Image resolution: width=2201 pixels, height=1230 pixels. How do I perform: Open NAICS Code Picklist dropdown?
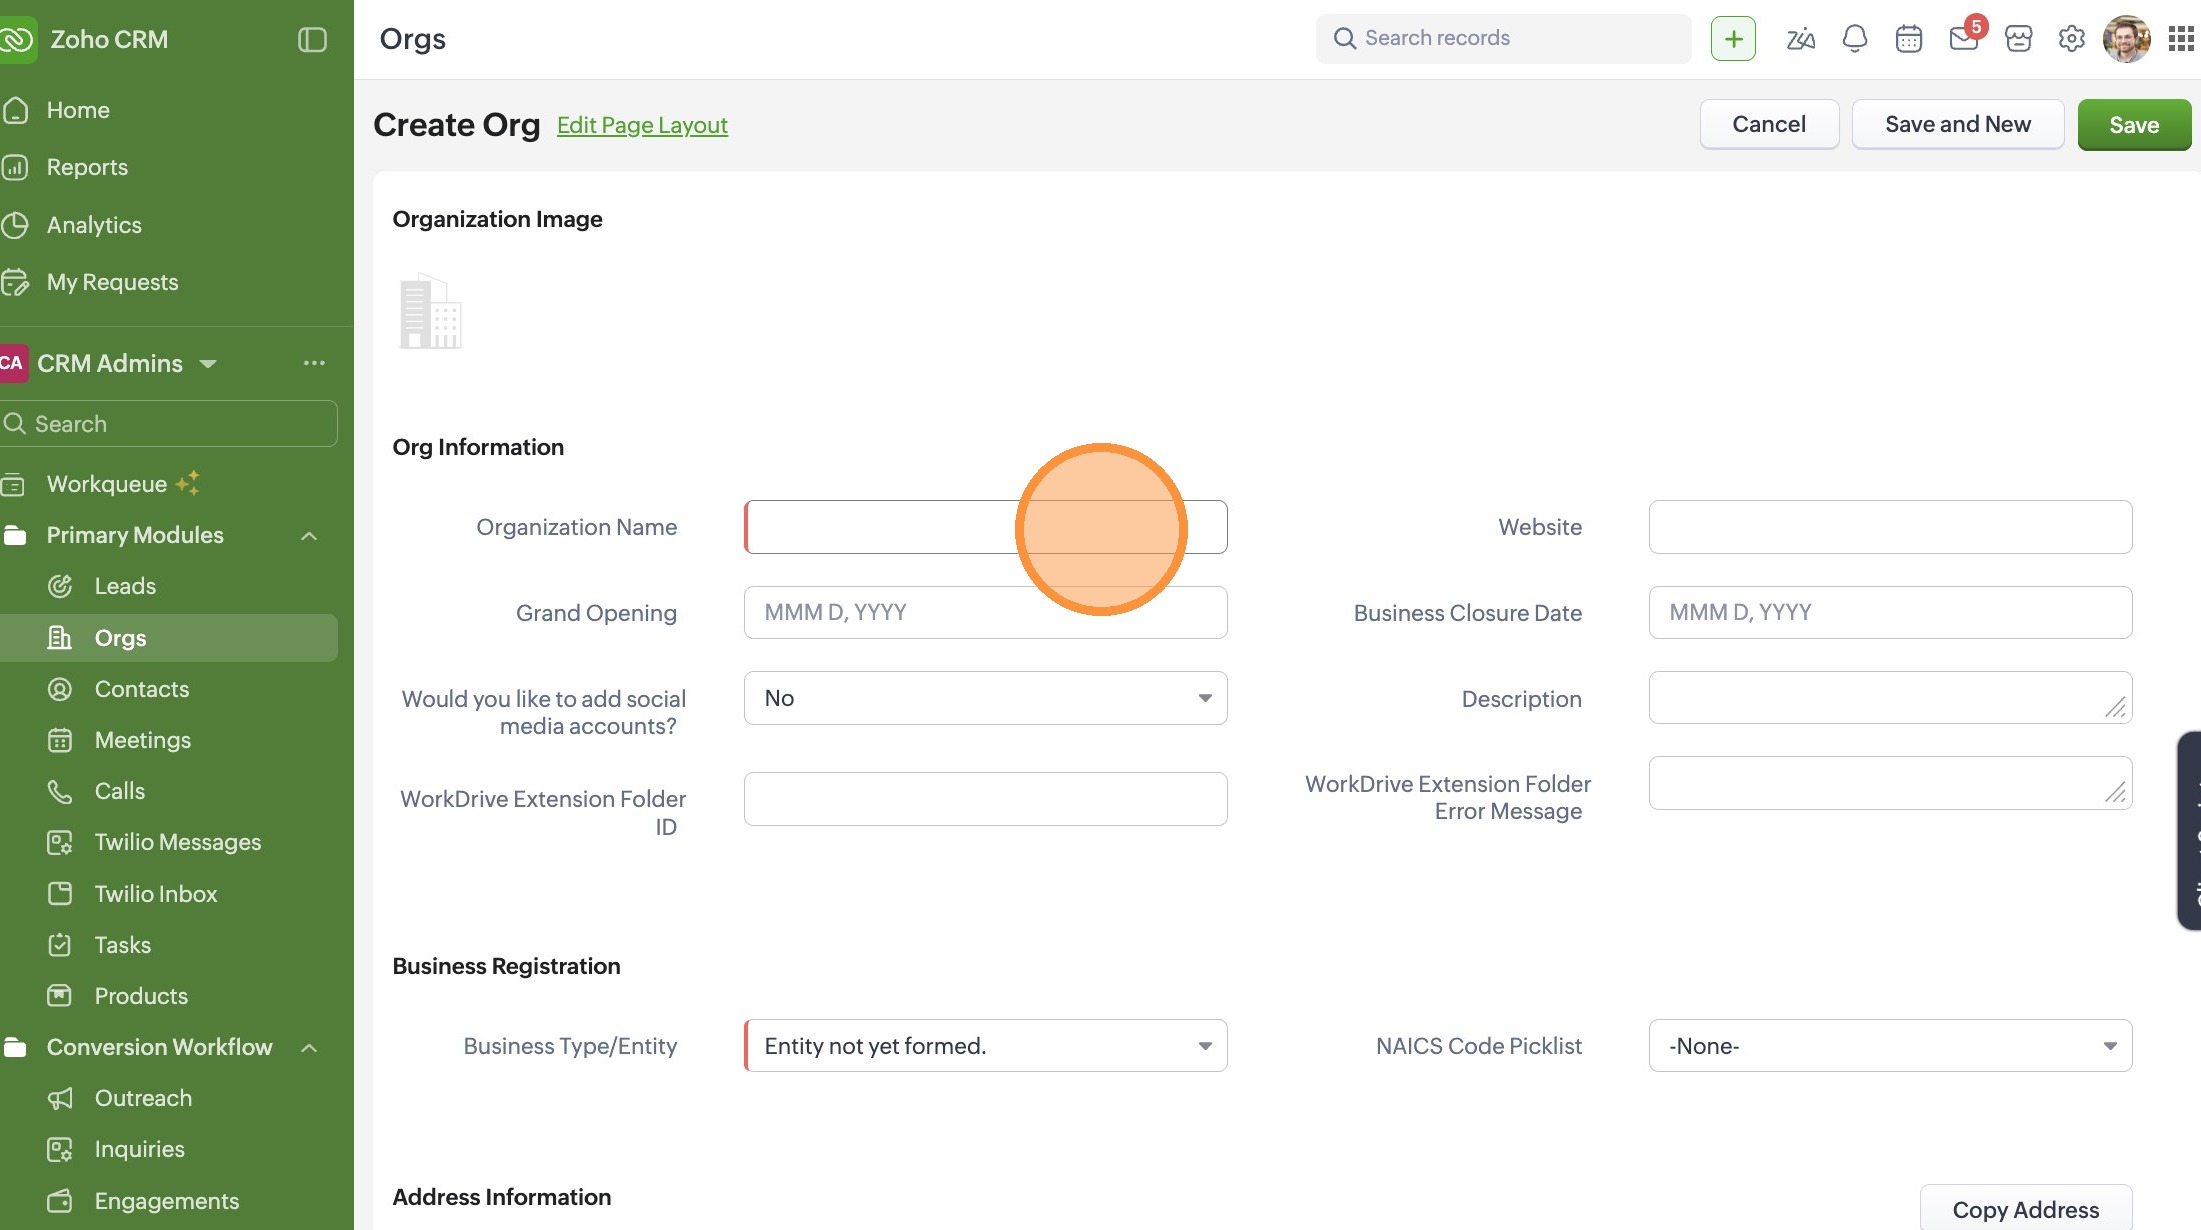point(1889,1046)
